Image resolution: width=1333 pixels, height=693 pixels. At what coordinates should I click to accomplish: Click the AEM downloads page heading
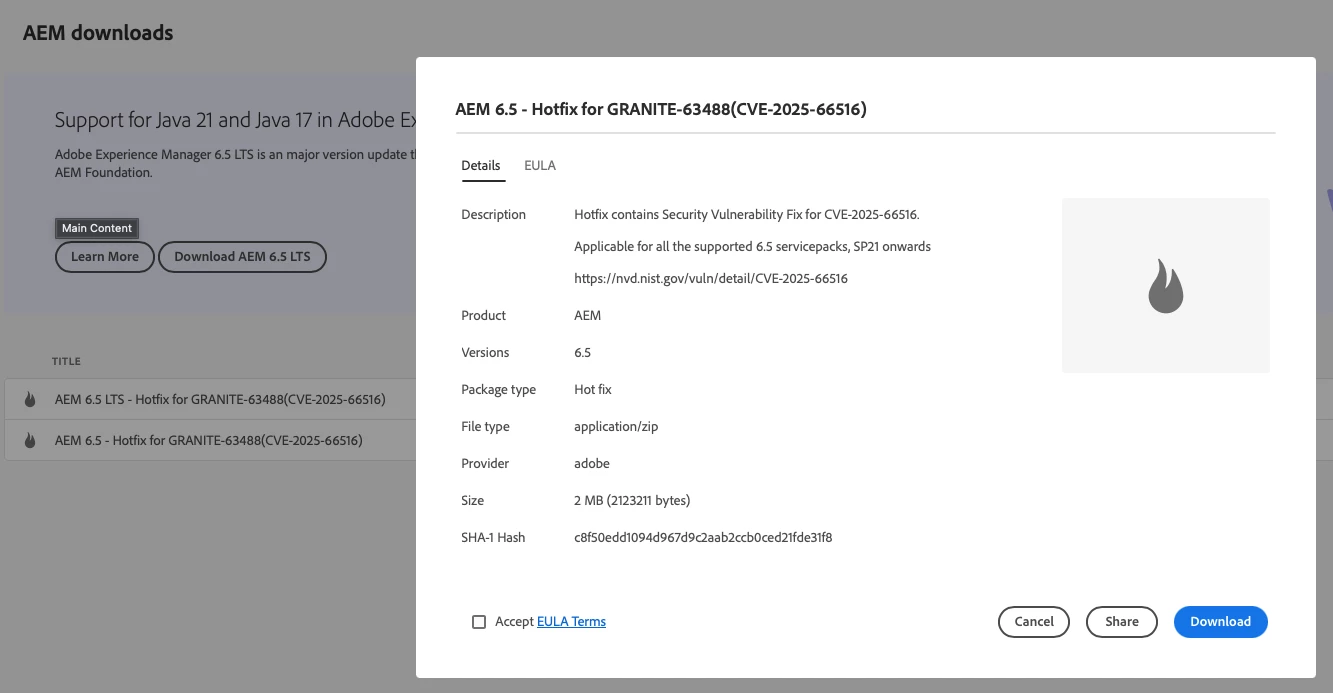pyautogui.click(x=98, y=33)
